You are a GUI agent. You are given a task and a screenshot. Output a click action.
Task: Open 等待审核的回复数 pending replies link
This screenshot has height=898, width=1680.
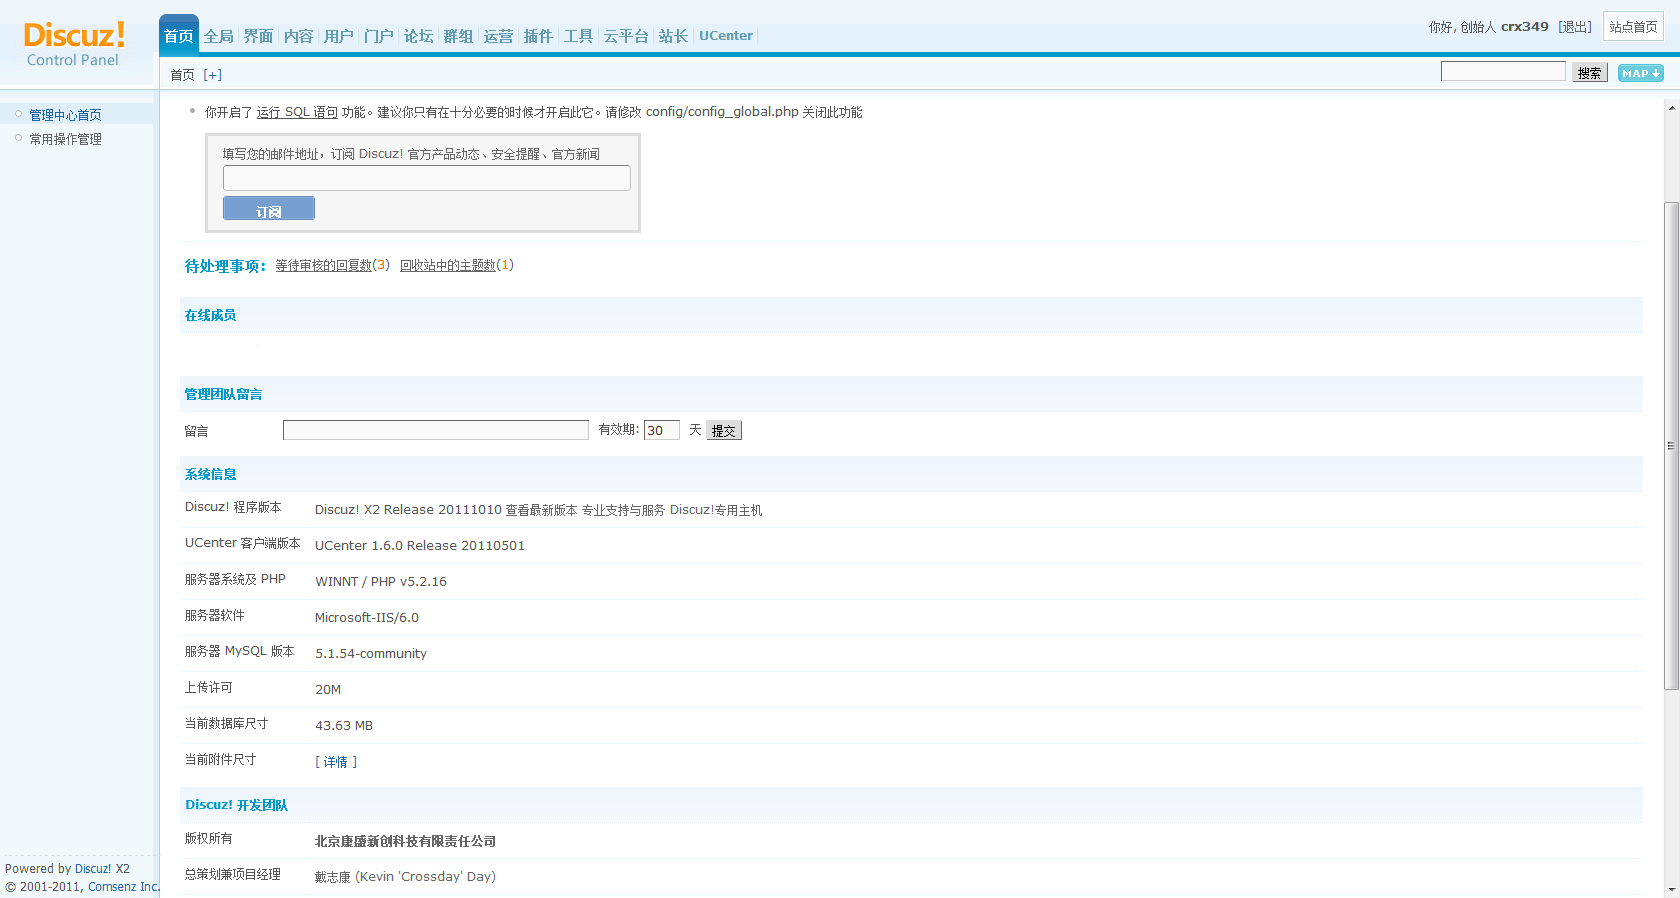click(x=324, y=265)
